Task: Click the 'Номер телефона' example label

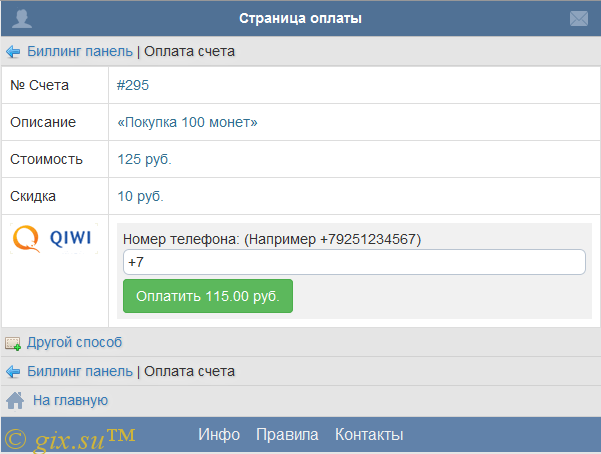Action: point(272,239)
